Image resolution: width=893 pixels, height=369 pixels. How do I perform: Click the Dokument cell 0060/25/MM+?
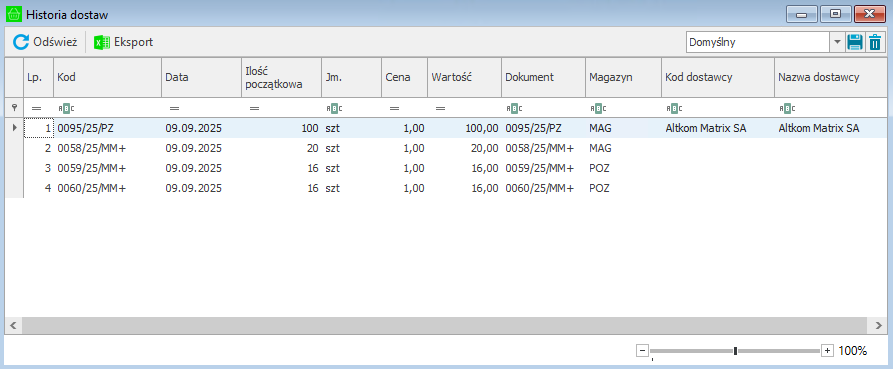coord(543,188)
